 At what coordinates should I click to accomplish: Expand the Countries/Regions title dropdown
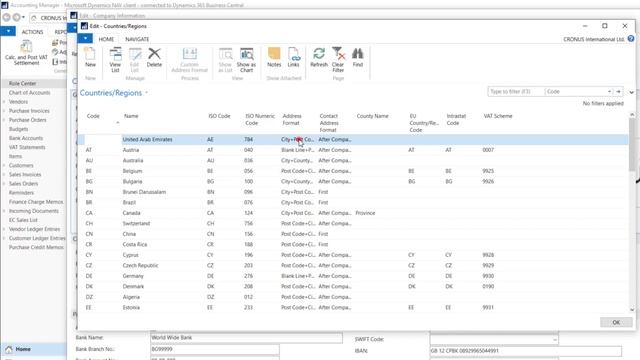coord(146,93)
